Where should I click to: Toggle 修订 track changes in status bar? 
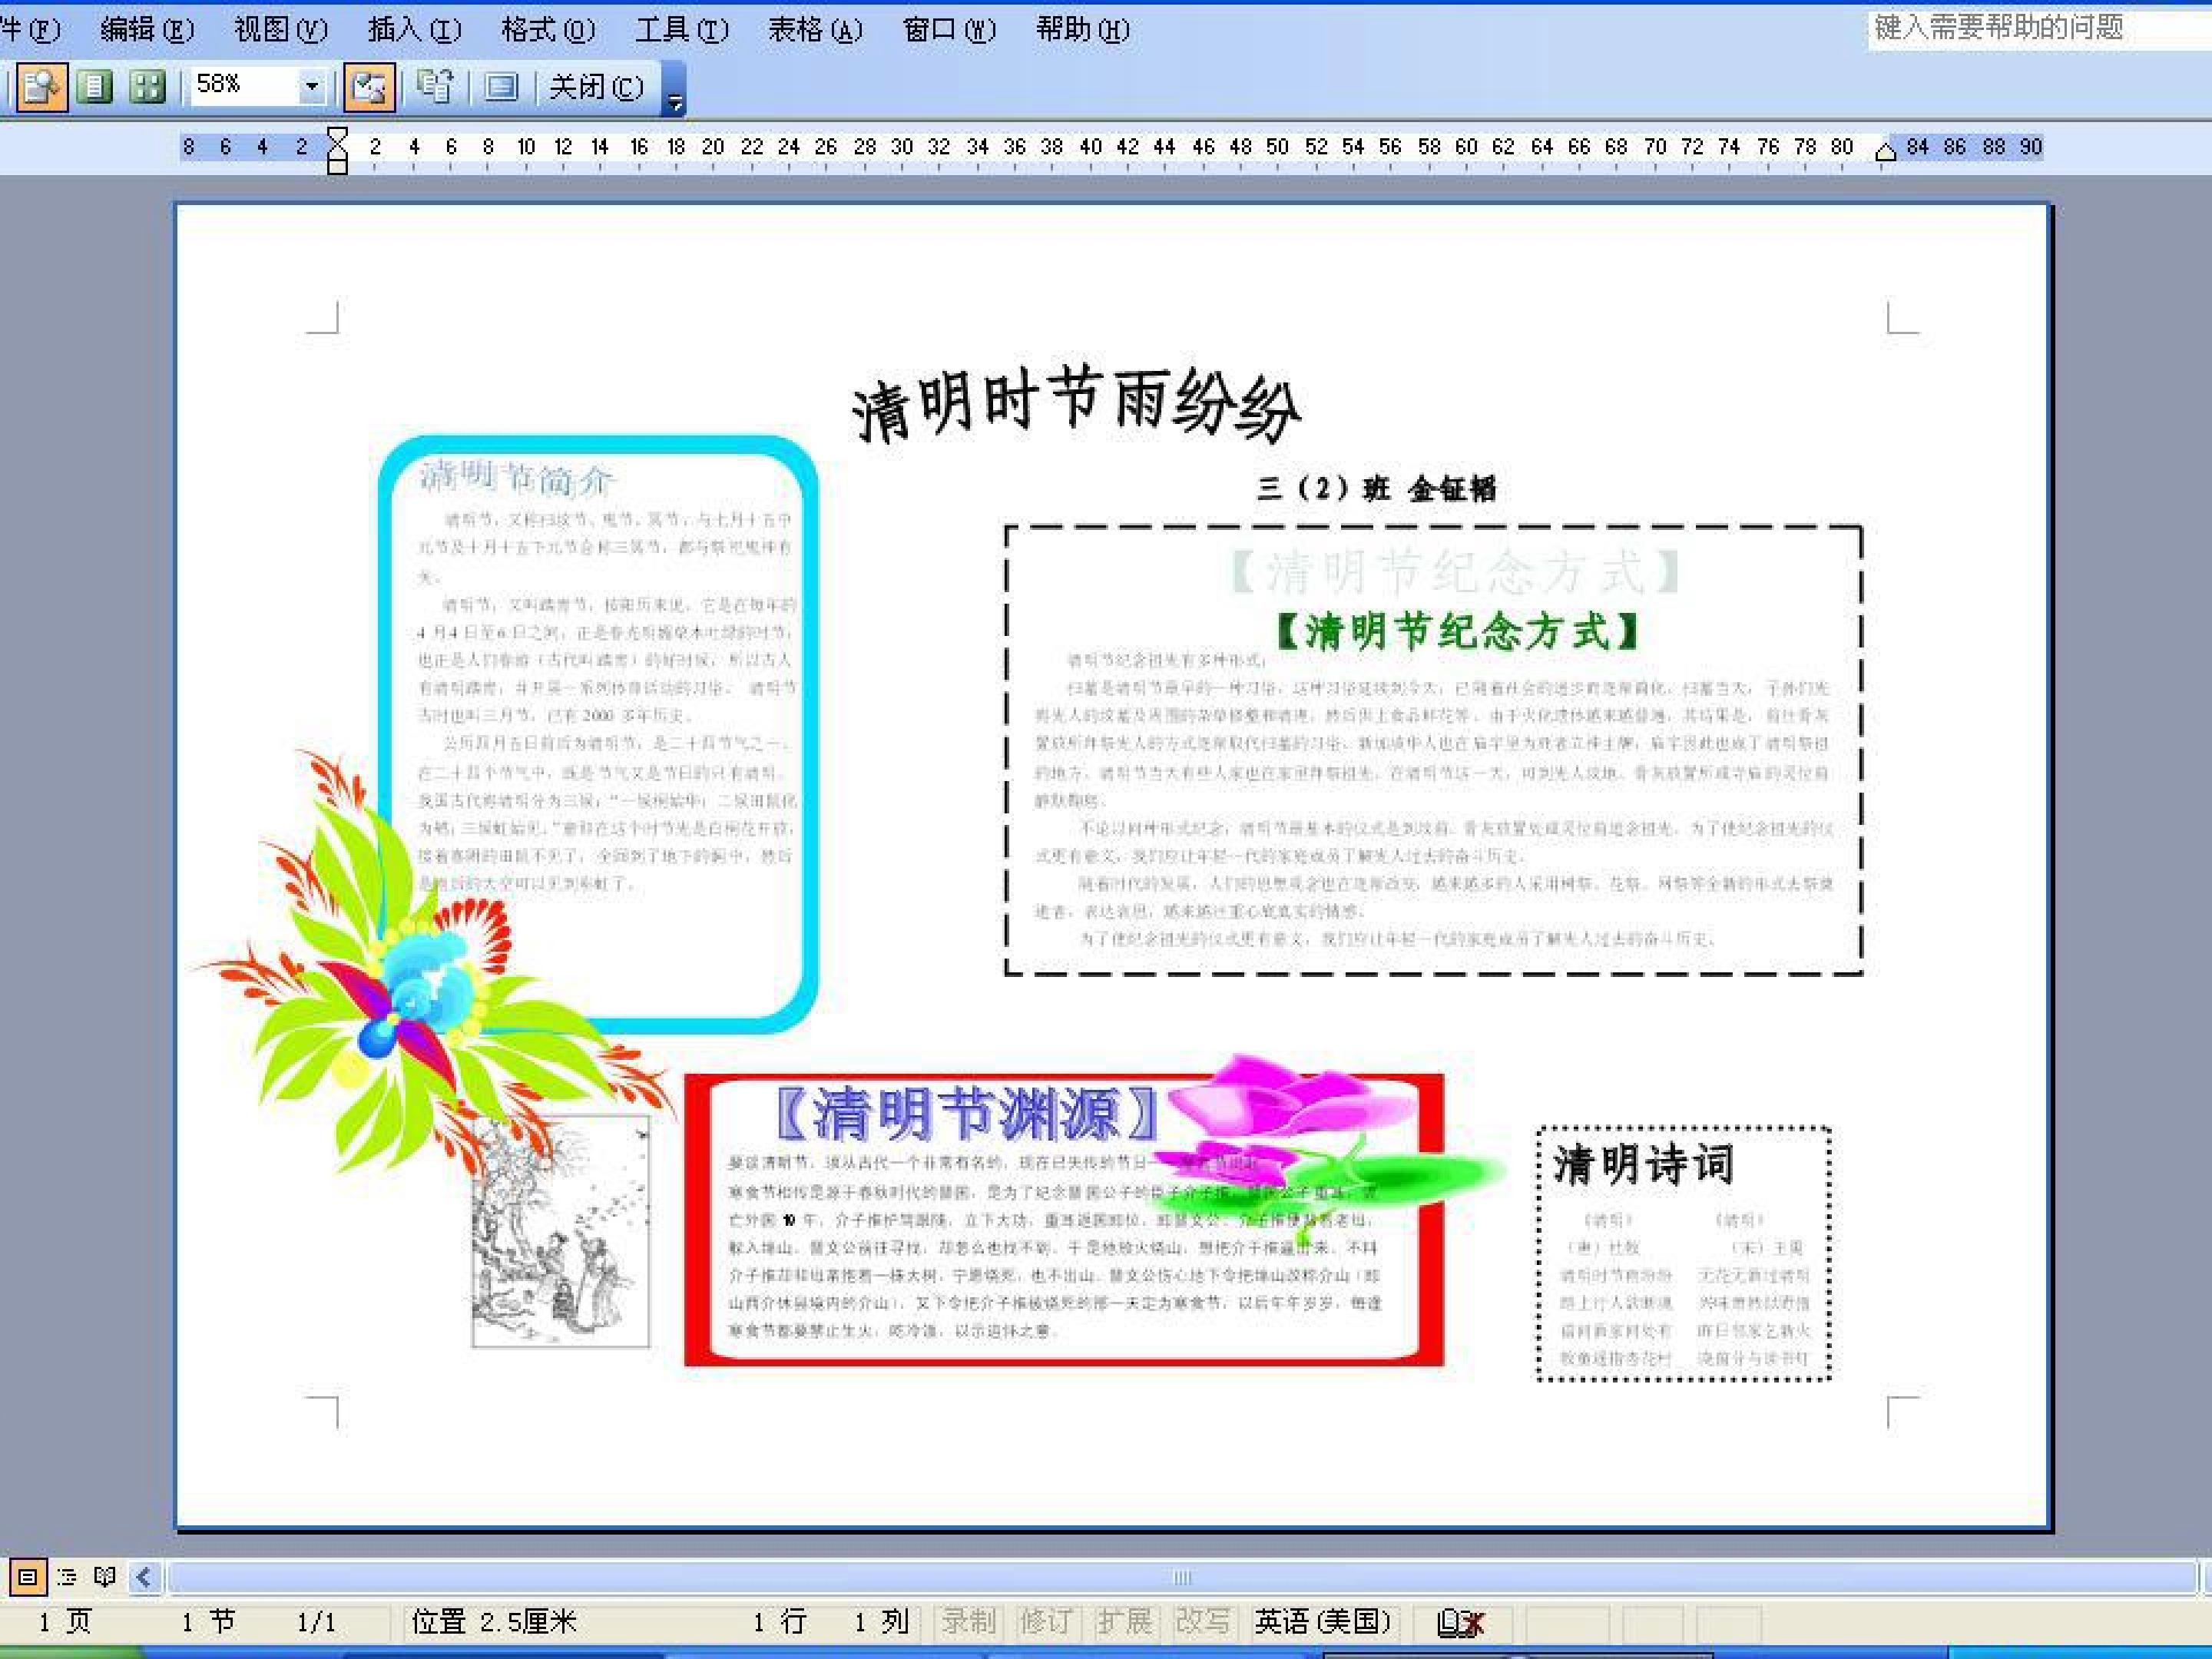point(1046,1621)
